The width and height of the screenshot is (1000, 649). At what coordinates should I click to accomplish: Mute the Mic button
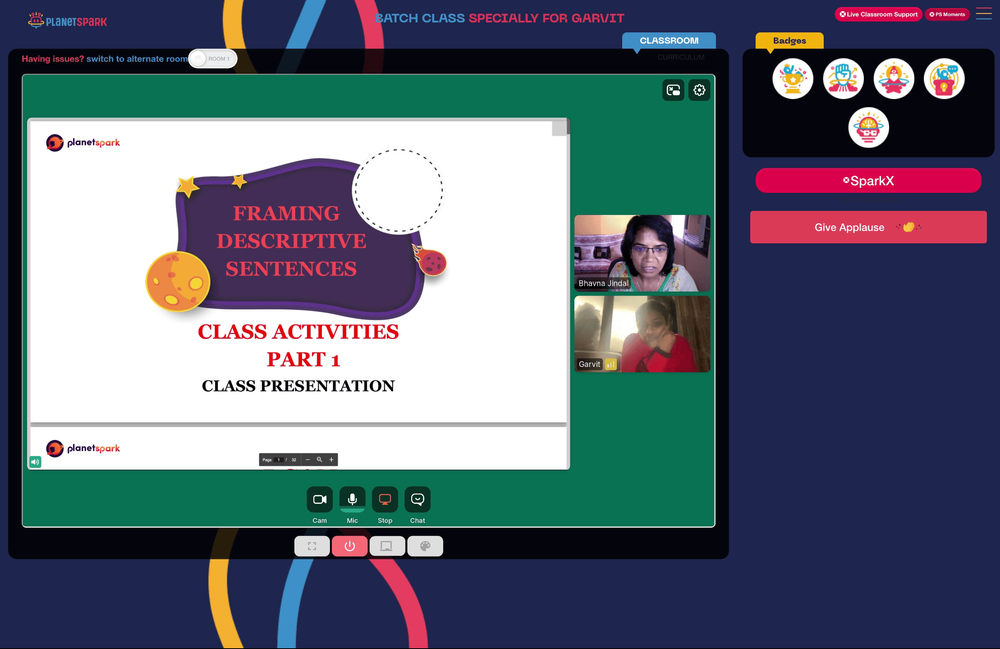(352, 499)
